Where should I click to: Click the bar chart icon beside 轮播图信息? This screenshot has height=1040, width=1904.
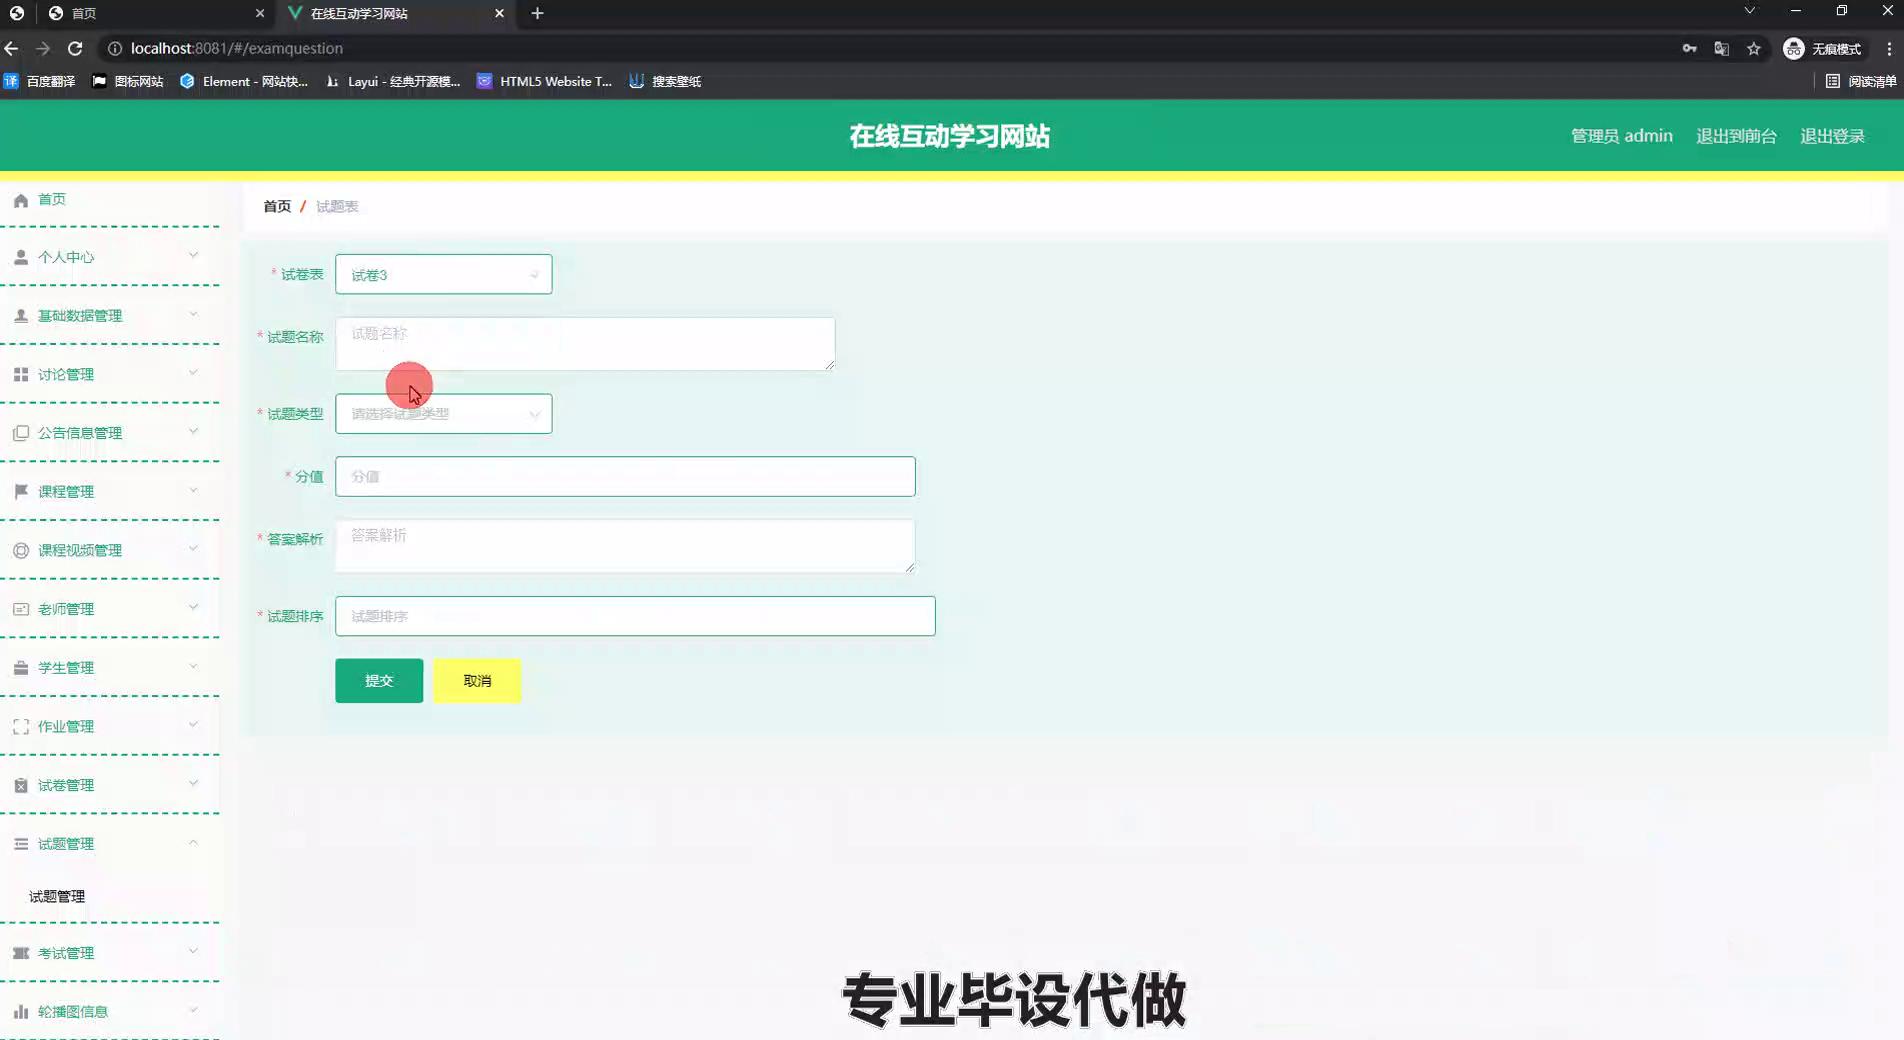(20, 1011)
